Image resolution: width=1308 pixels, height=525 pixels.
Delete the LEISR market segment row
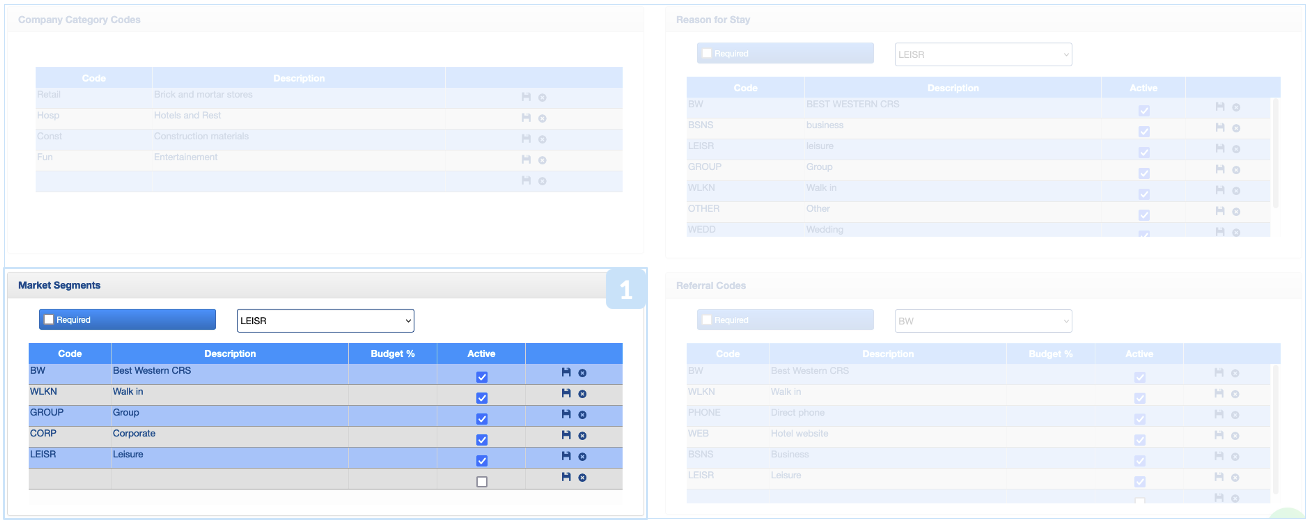click(582, 457)
